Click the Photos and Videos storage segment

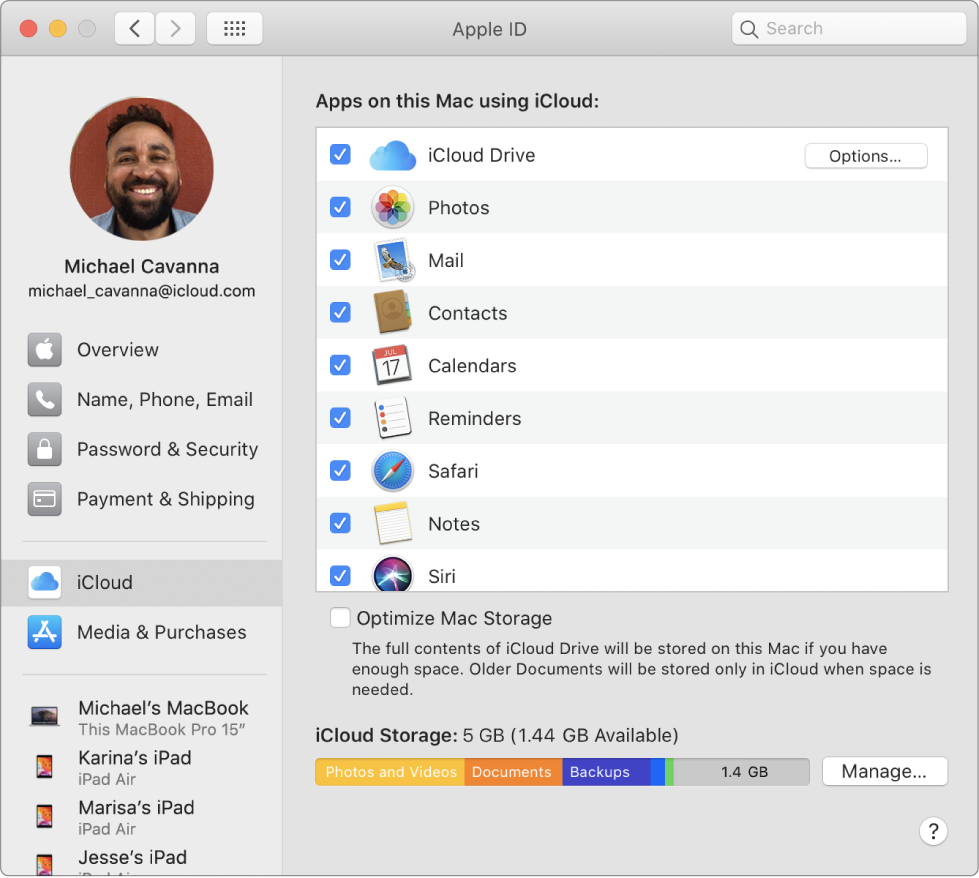390,772
